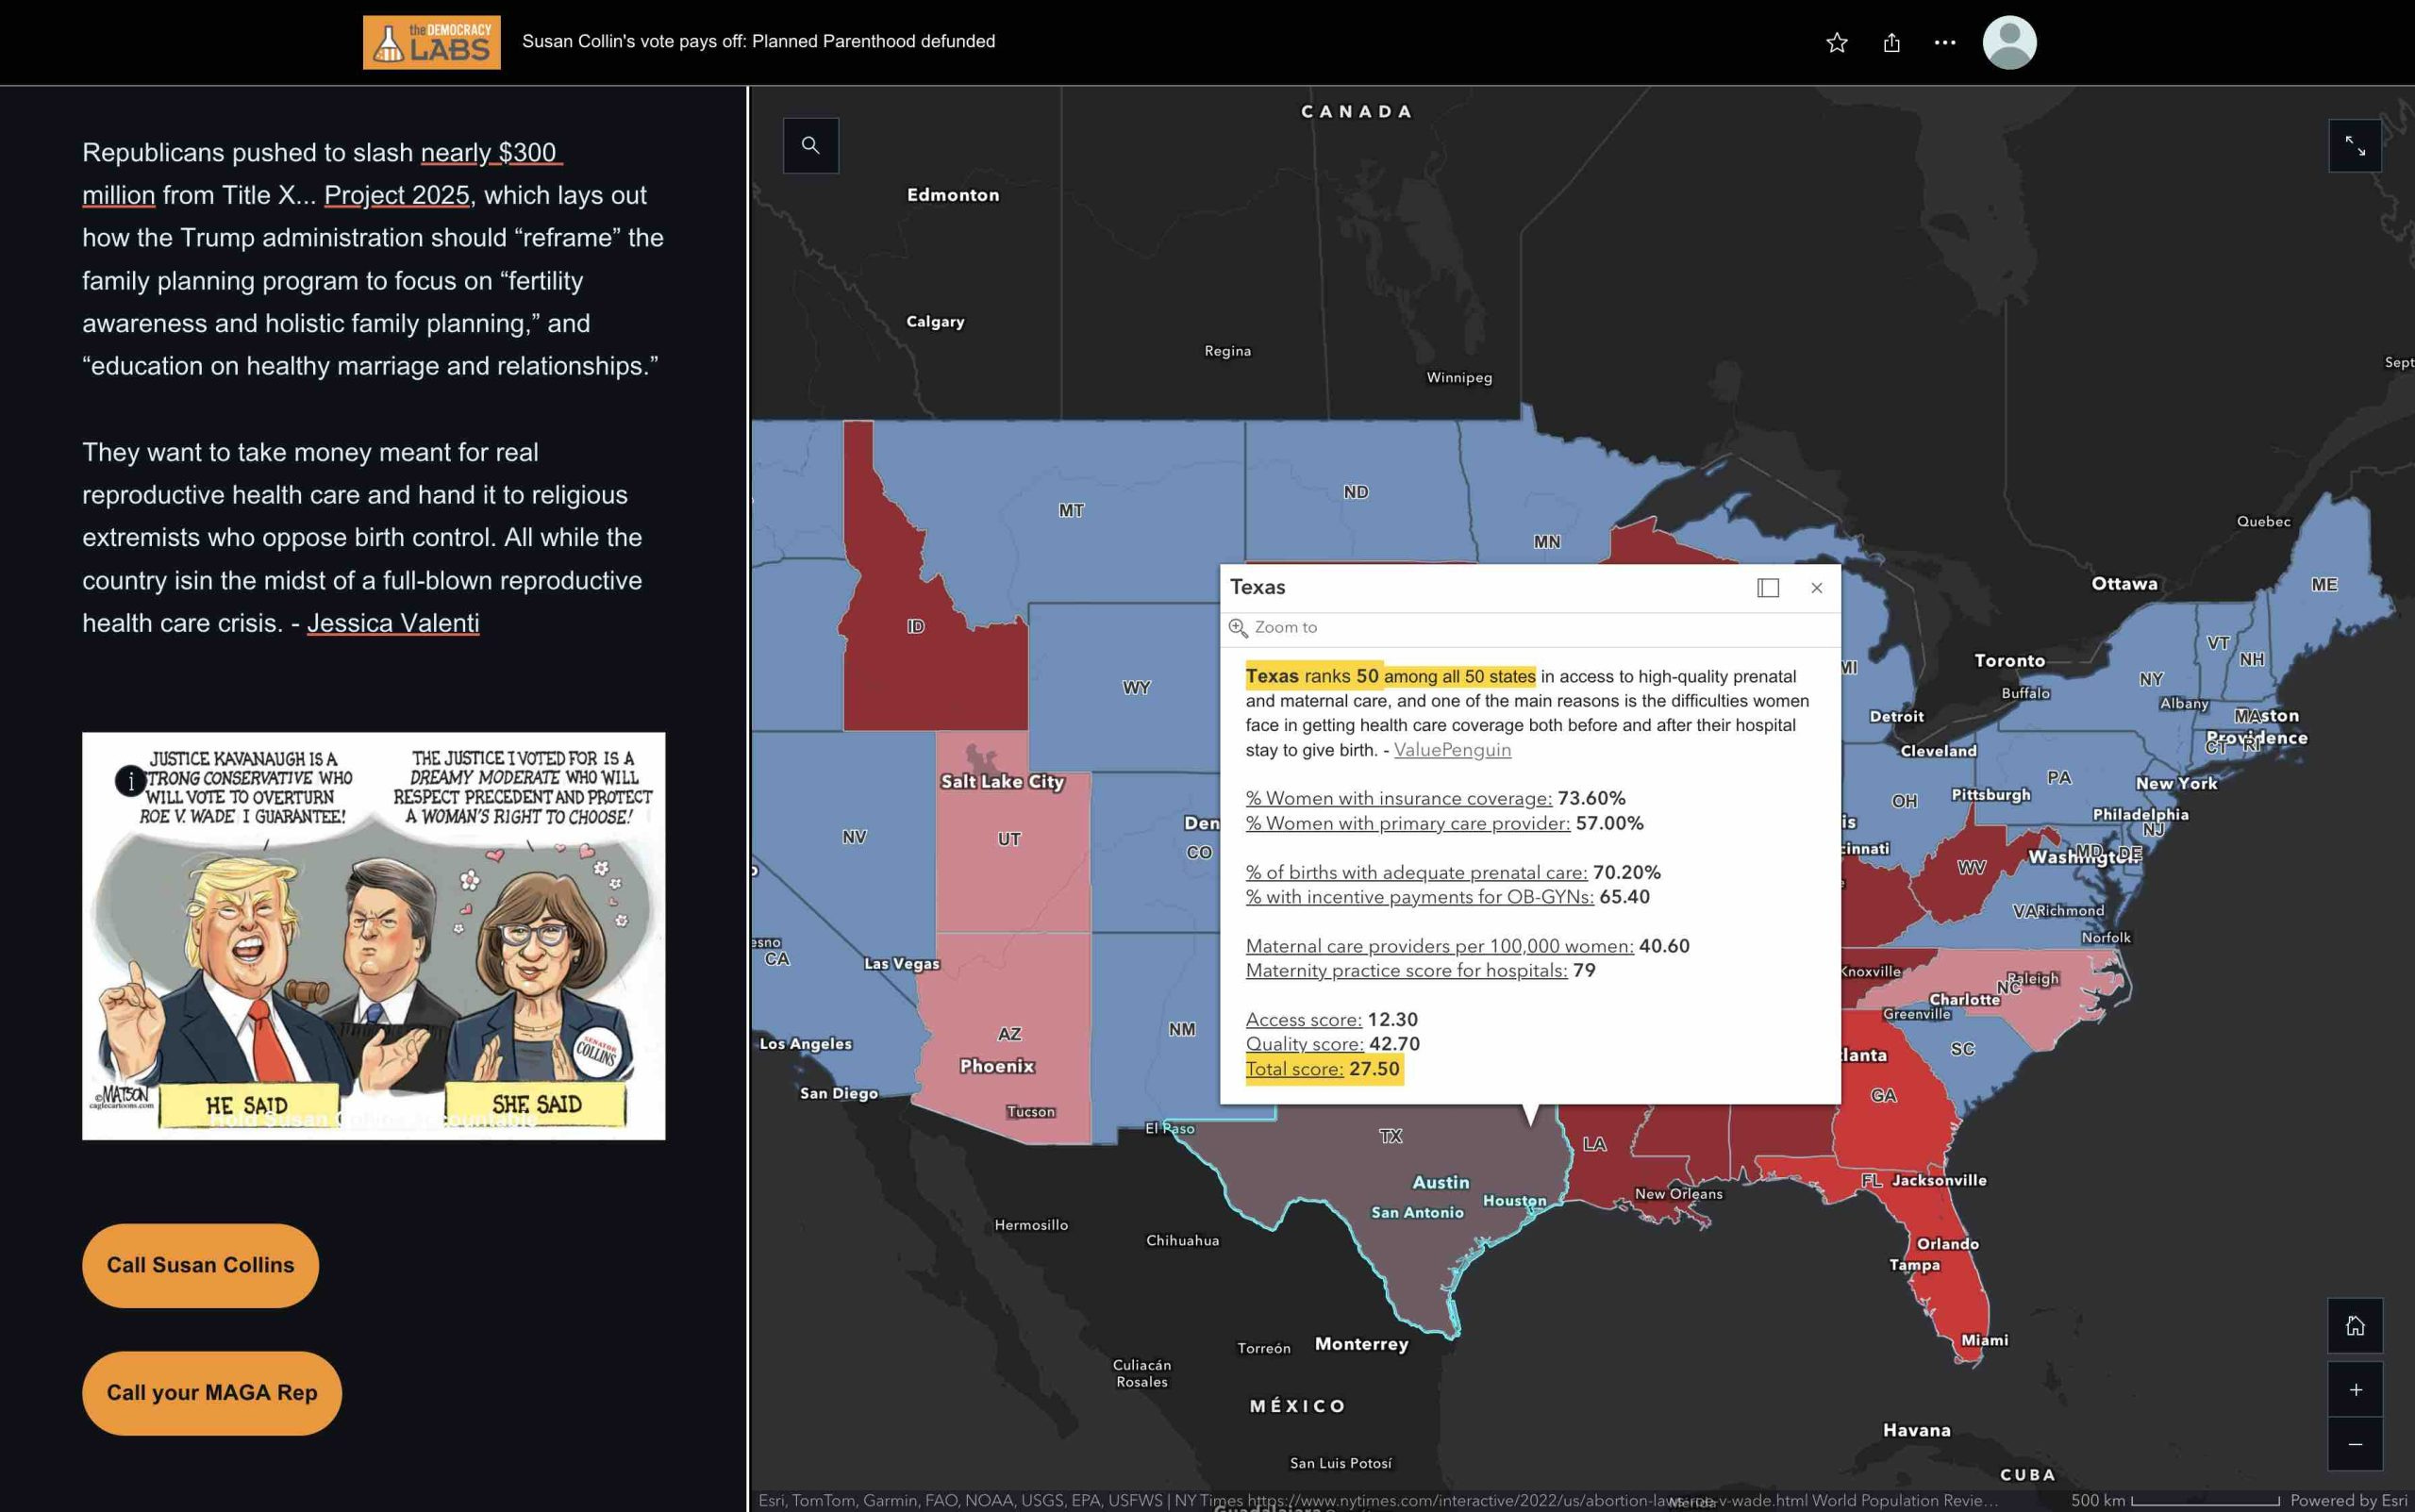
Task: Open 'Maternal care providers per 100,000 women'
Action: coord(1440,946)
